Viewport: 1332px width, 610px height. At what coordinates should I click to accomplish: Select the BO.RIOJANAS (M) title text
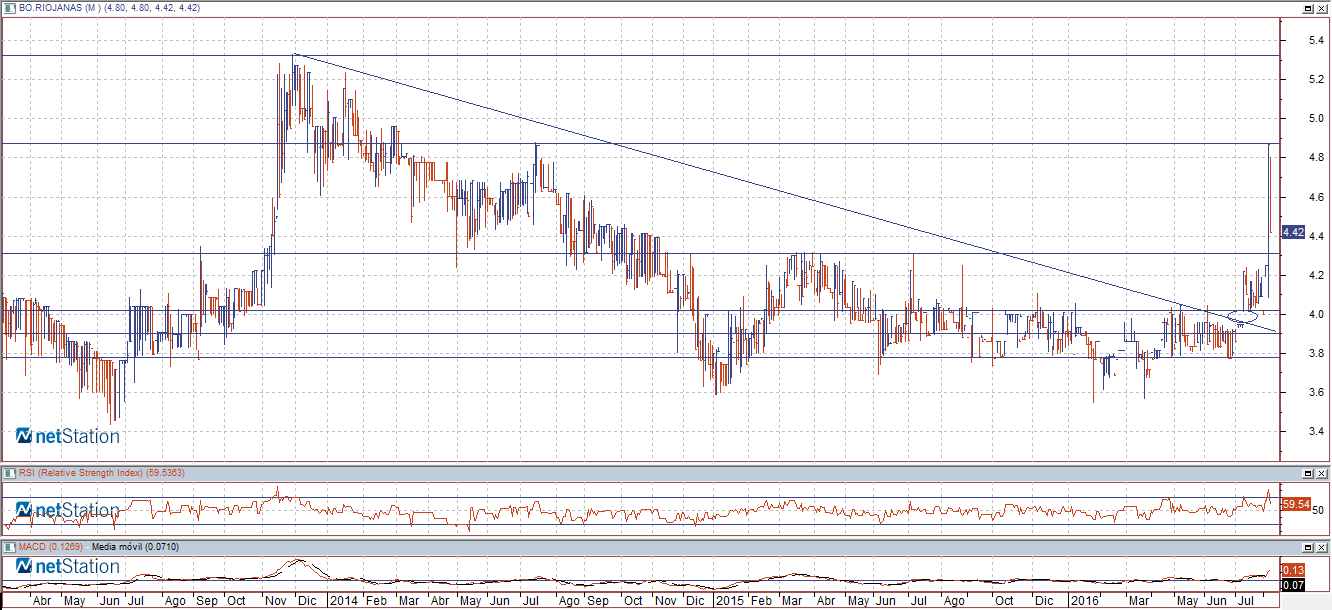pos(58,8)
